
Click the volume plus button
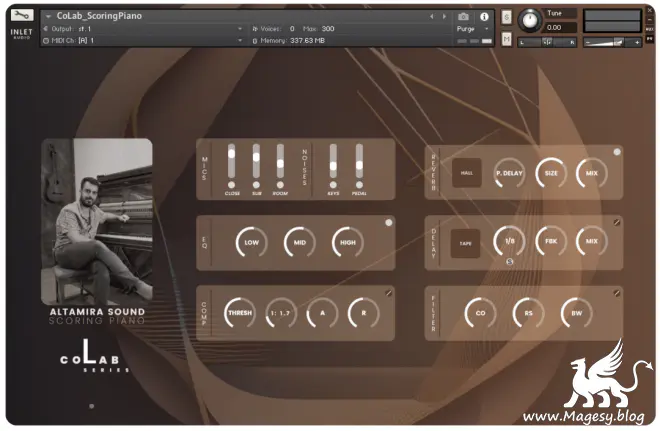coord(637,42)
